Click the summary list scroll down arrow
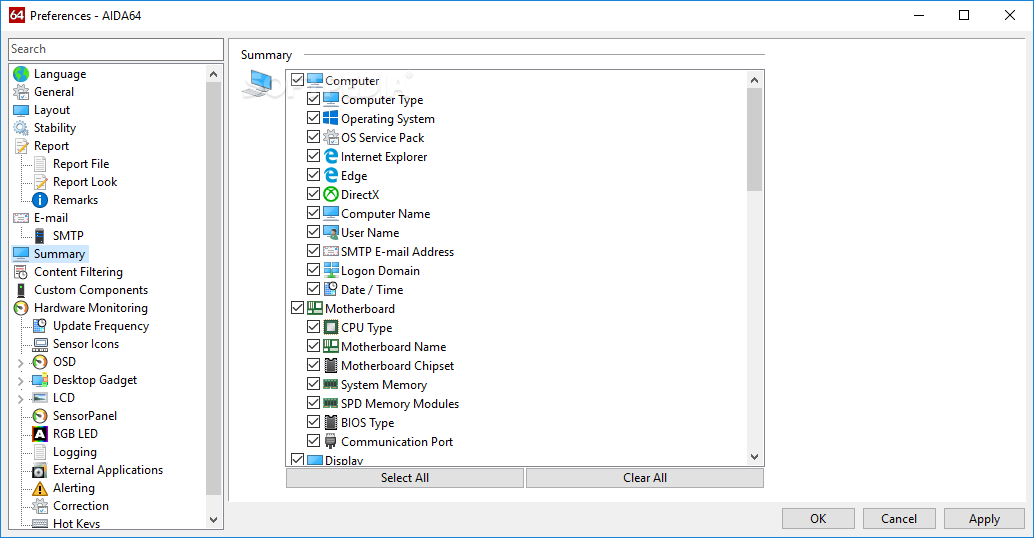1034x538 pixels. pos(754,456)
